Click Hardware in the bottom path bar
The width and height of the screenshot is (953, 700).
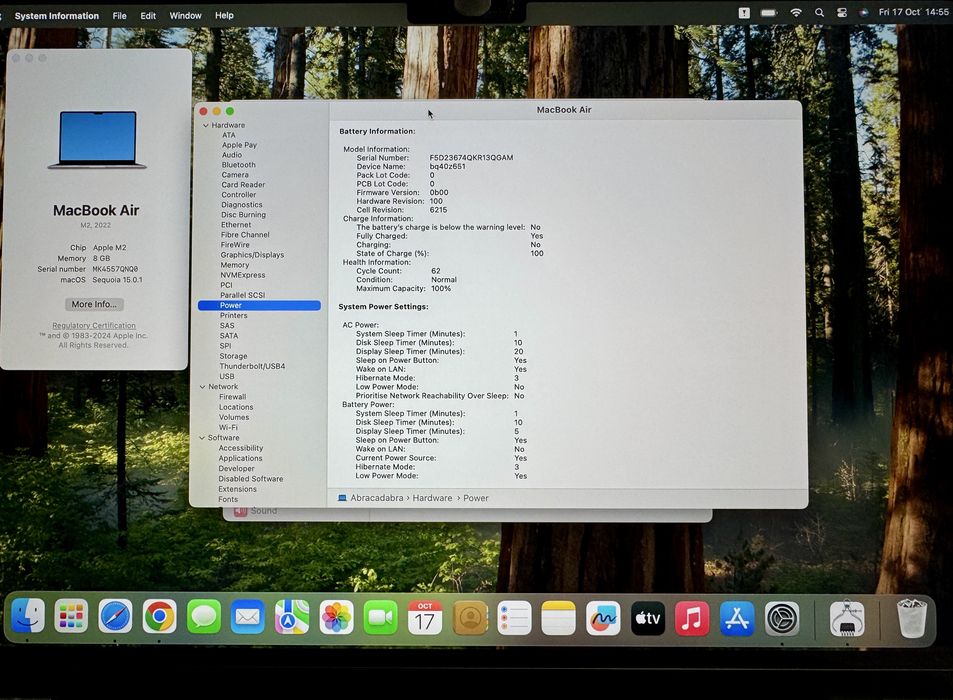point(432,498)
